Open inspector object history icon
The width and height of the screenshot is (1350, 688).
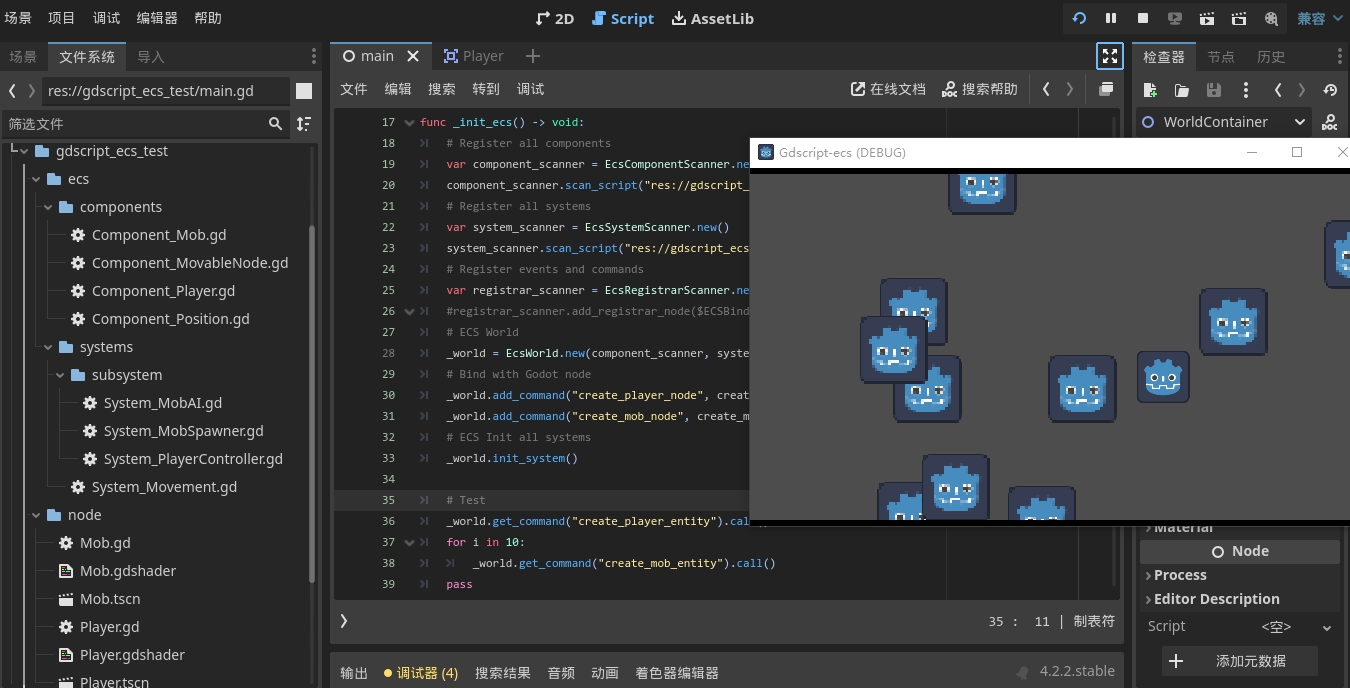[1330, 90]
